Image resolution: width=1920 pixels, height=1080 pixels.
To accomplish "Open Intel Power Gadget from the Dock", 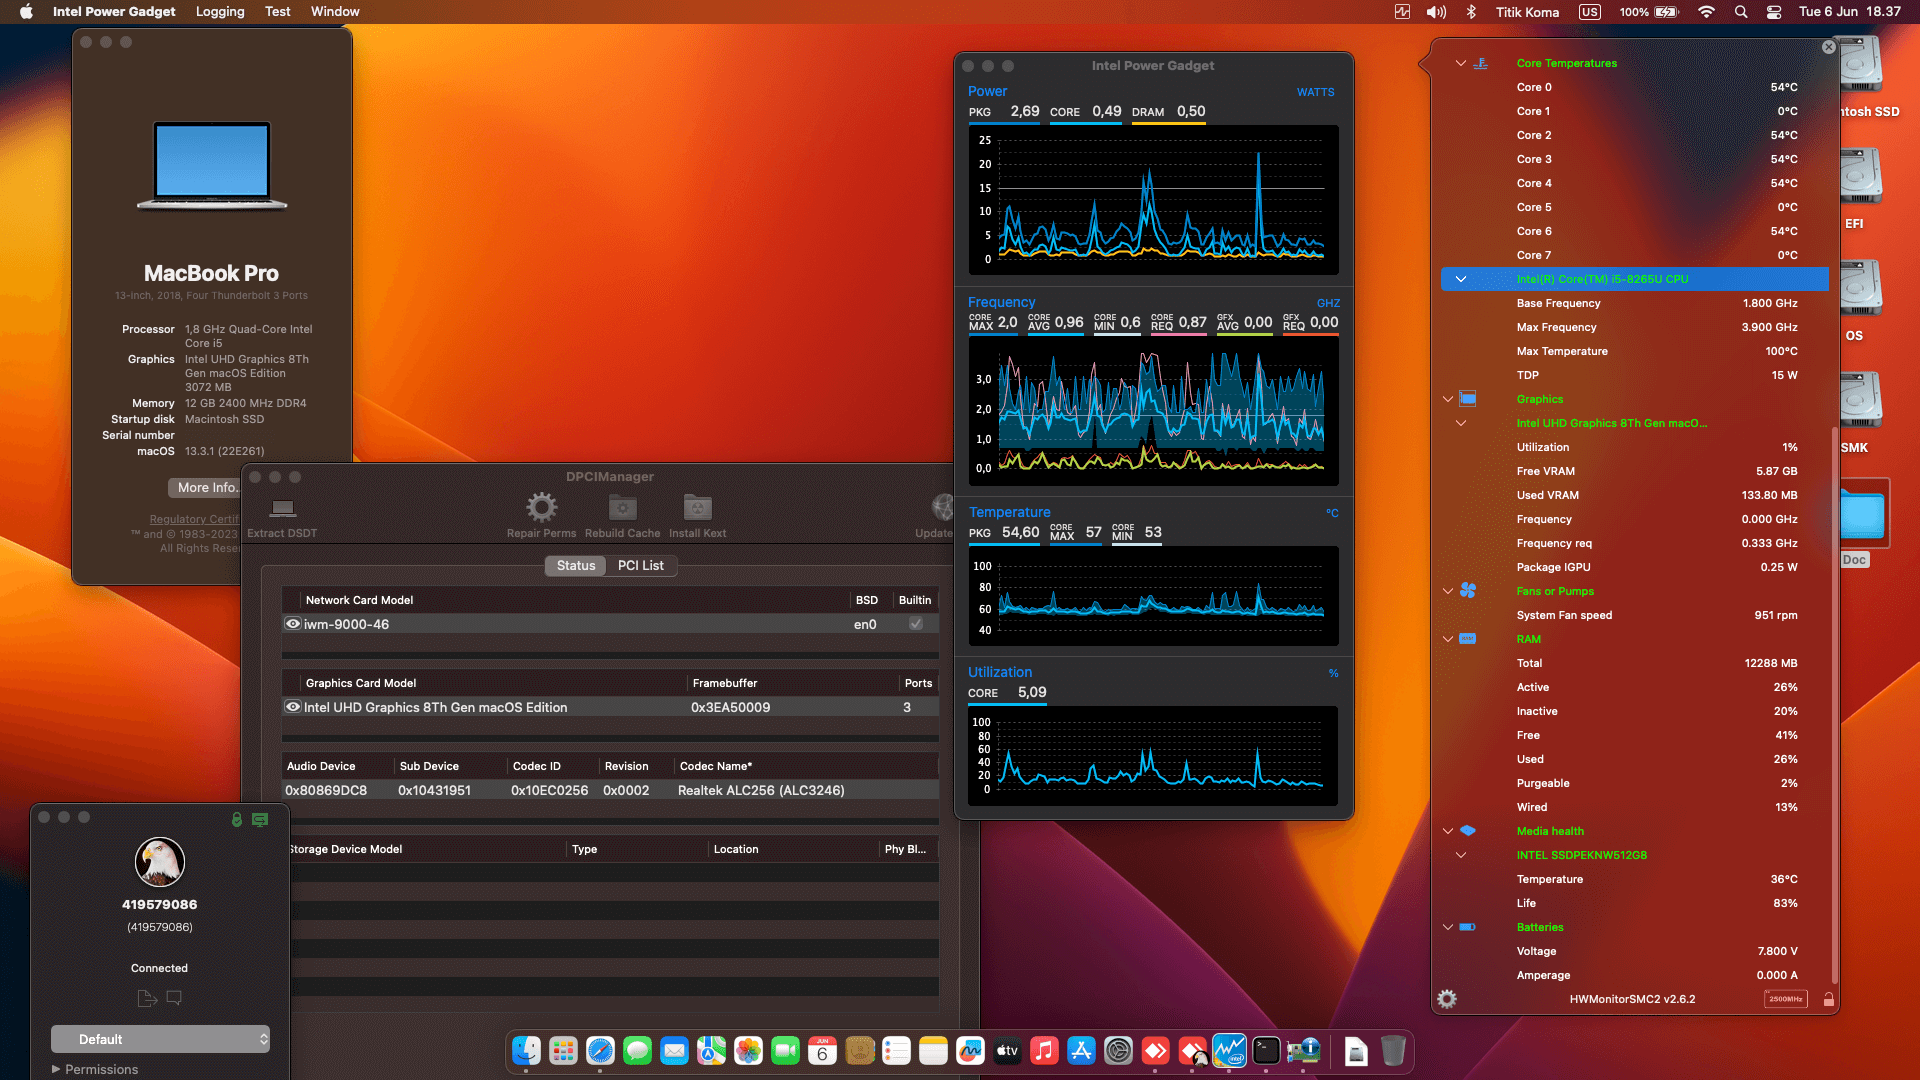I will (1229, 1051).
